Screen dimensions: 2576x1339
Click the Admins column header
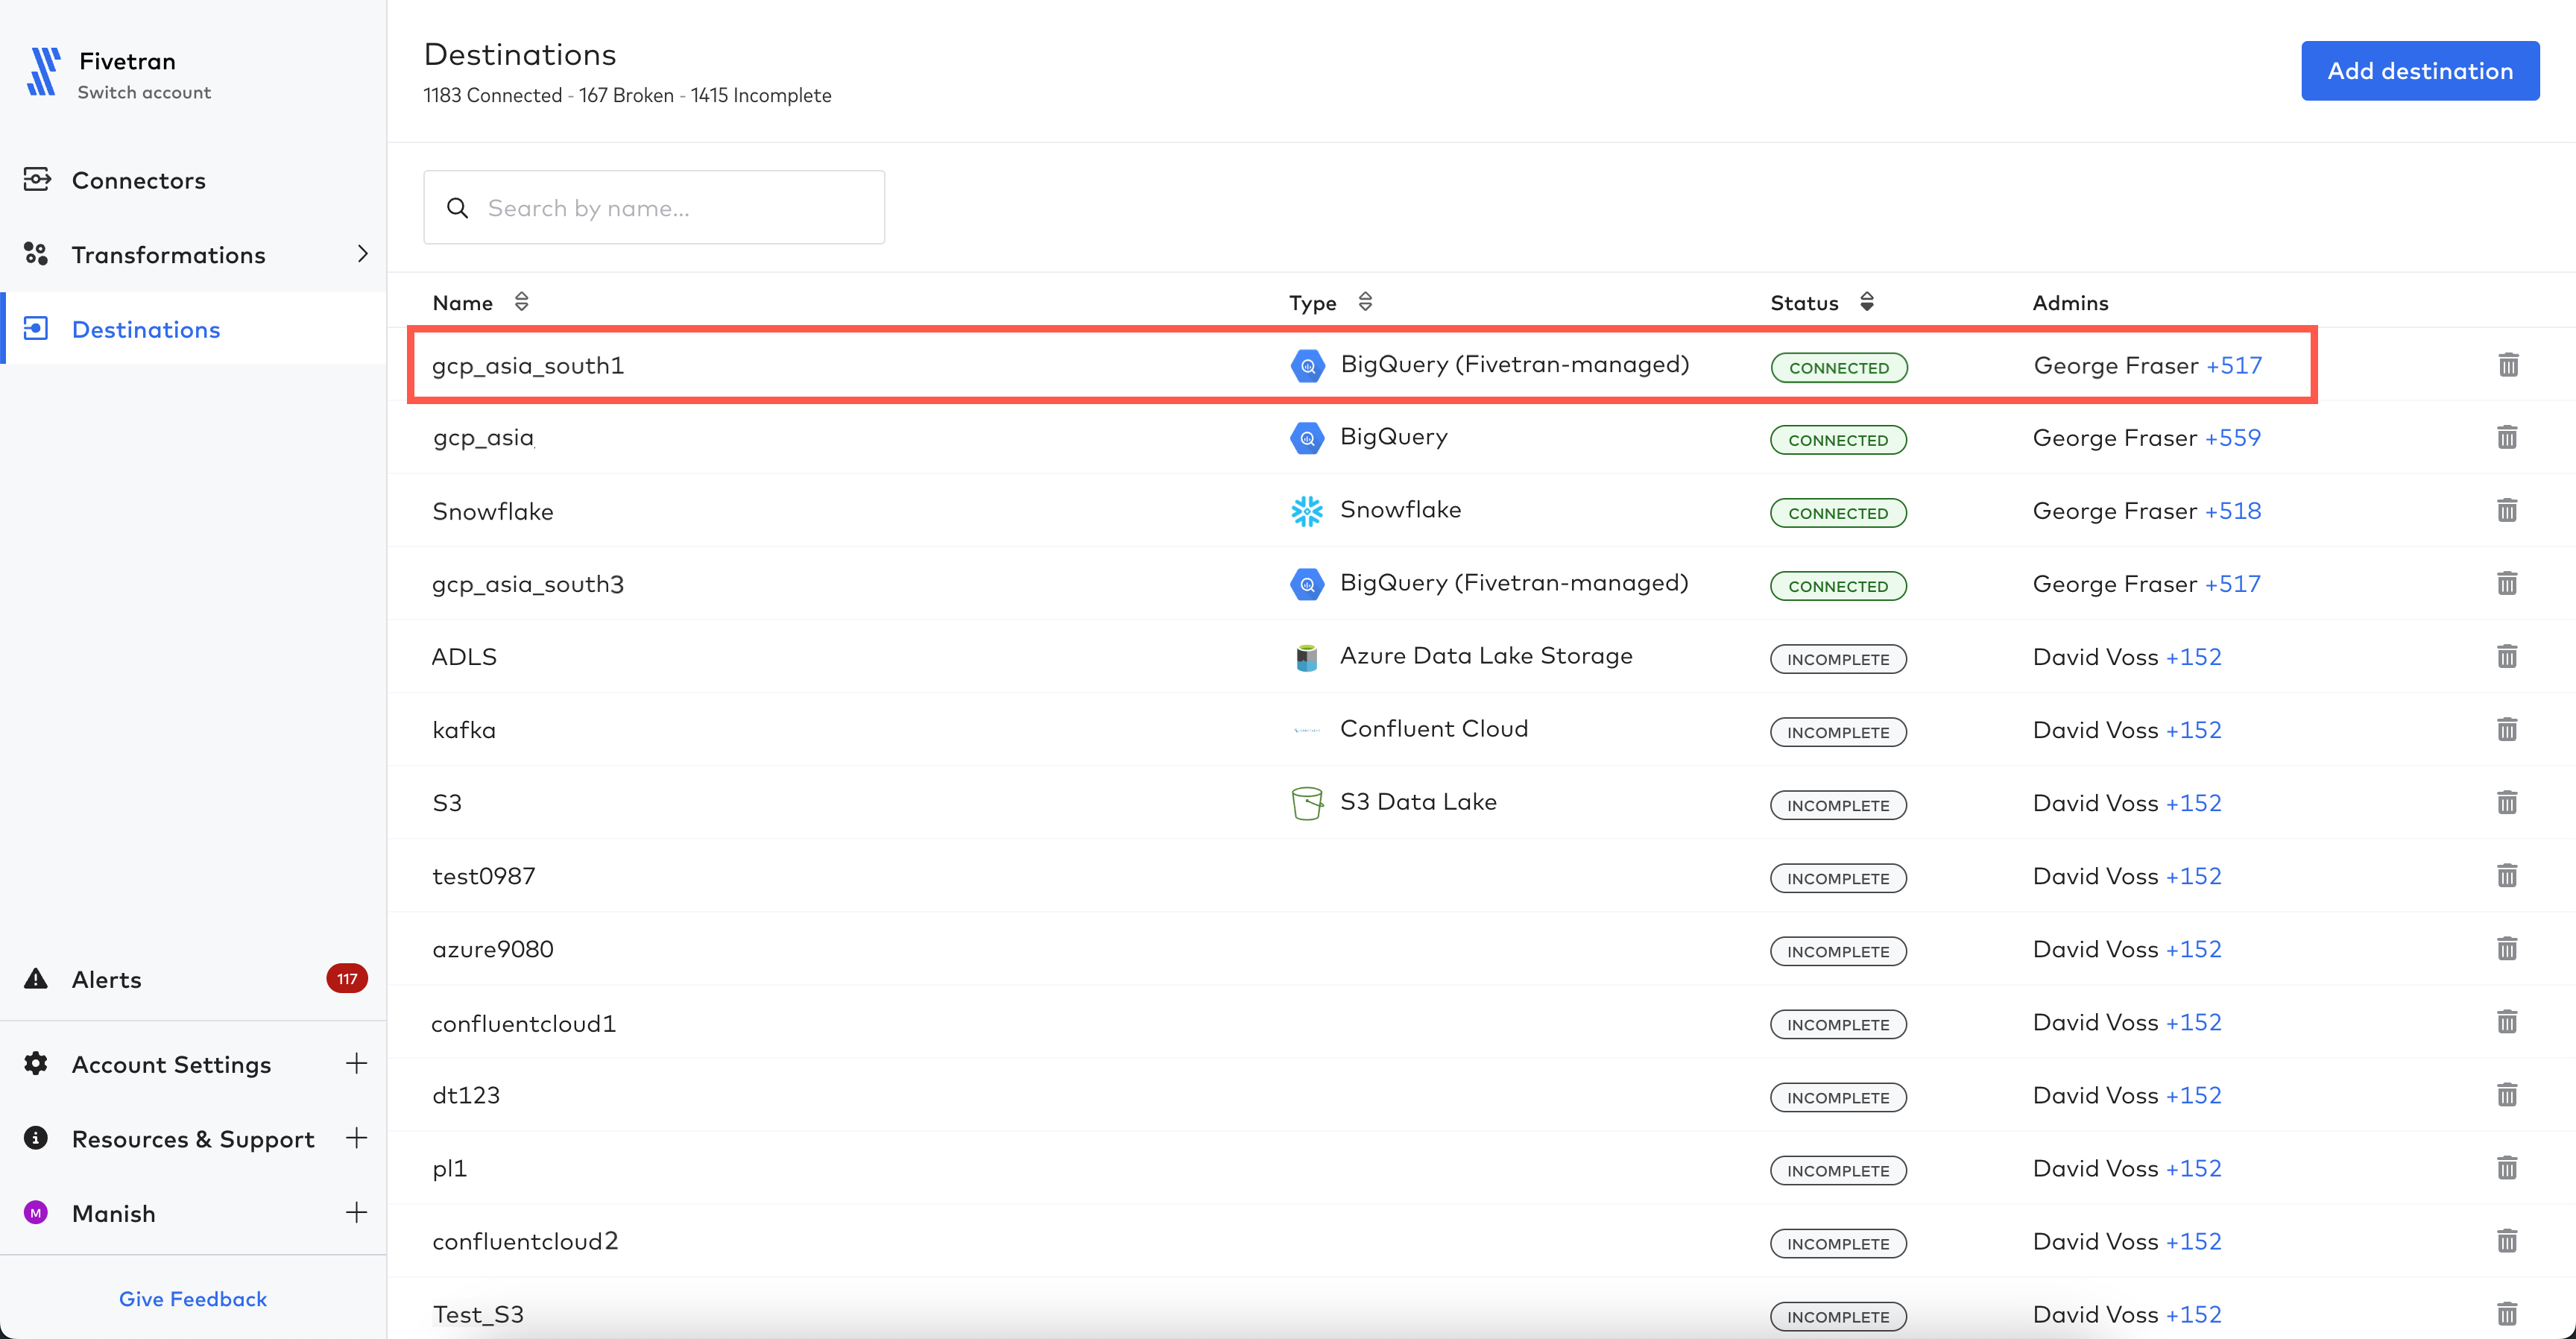2070,303
